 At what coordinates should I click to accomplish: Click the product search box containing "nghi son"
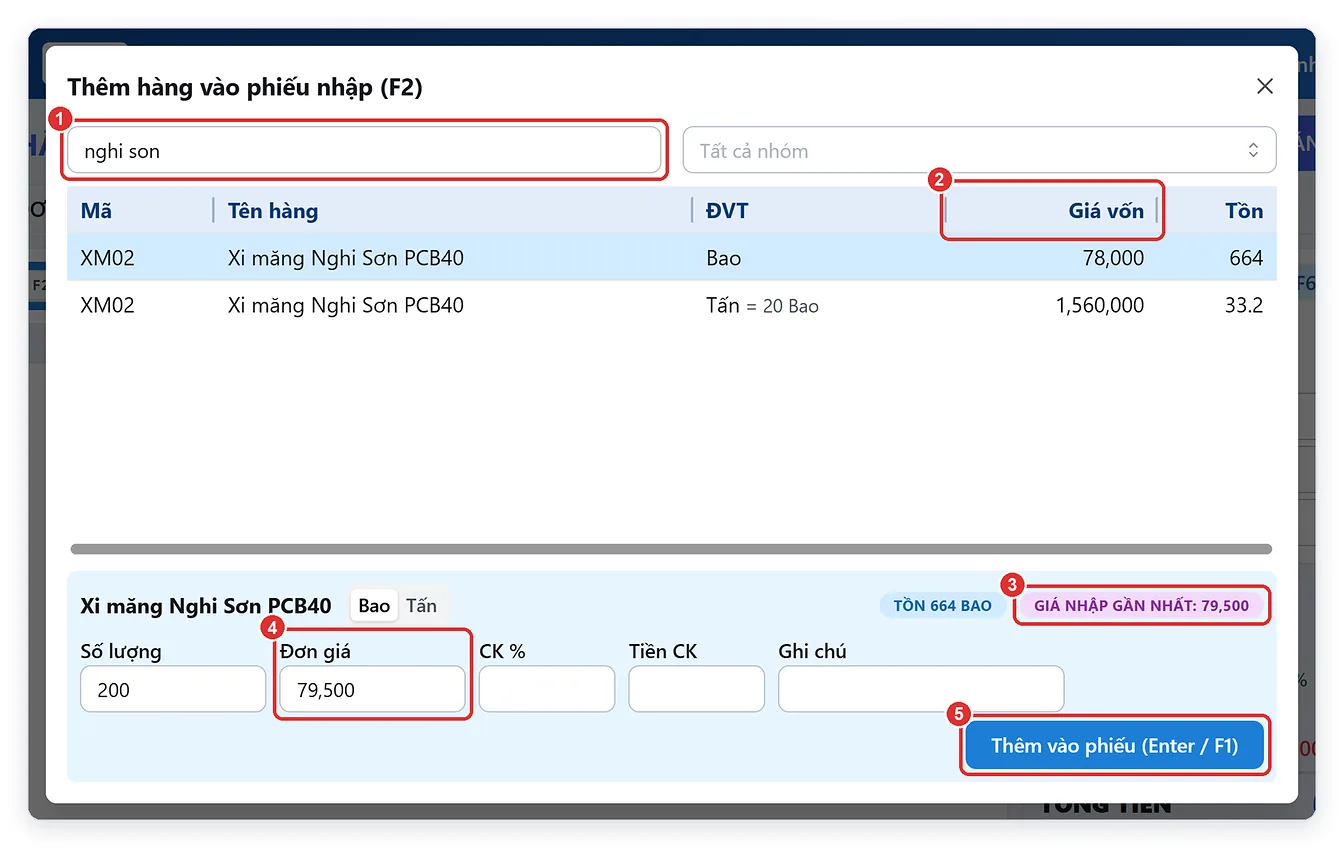[364, 151]
